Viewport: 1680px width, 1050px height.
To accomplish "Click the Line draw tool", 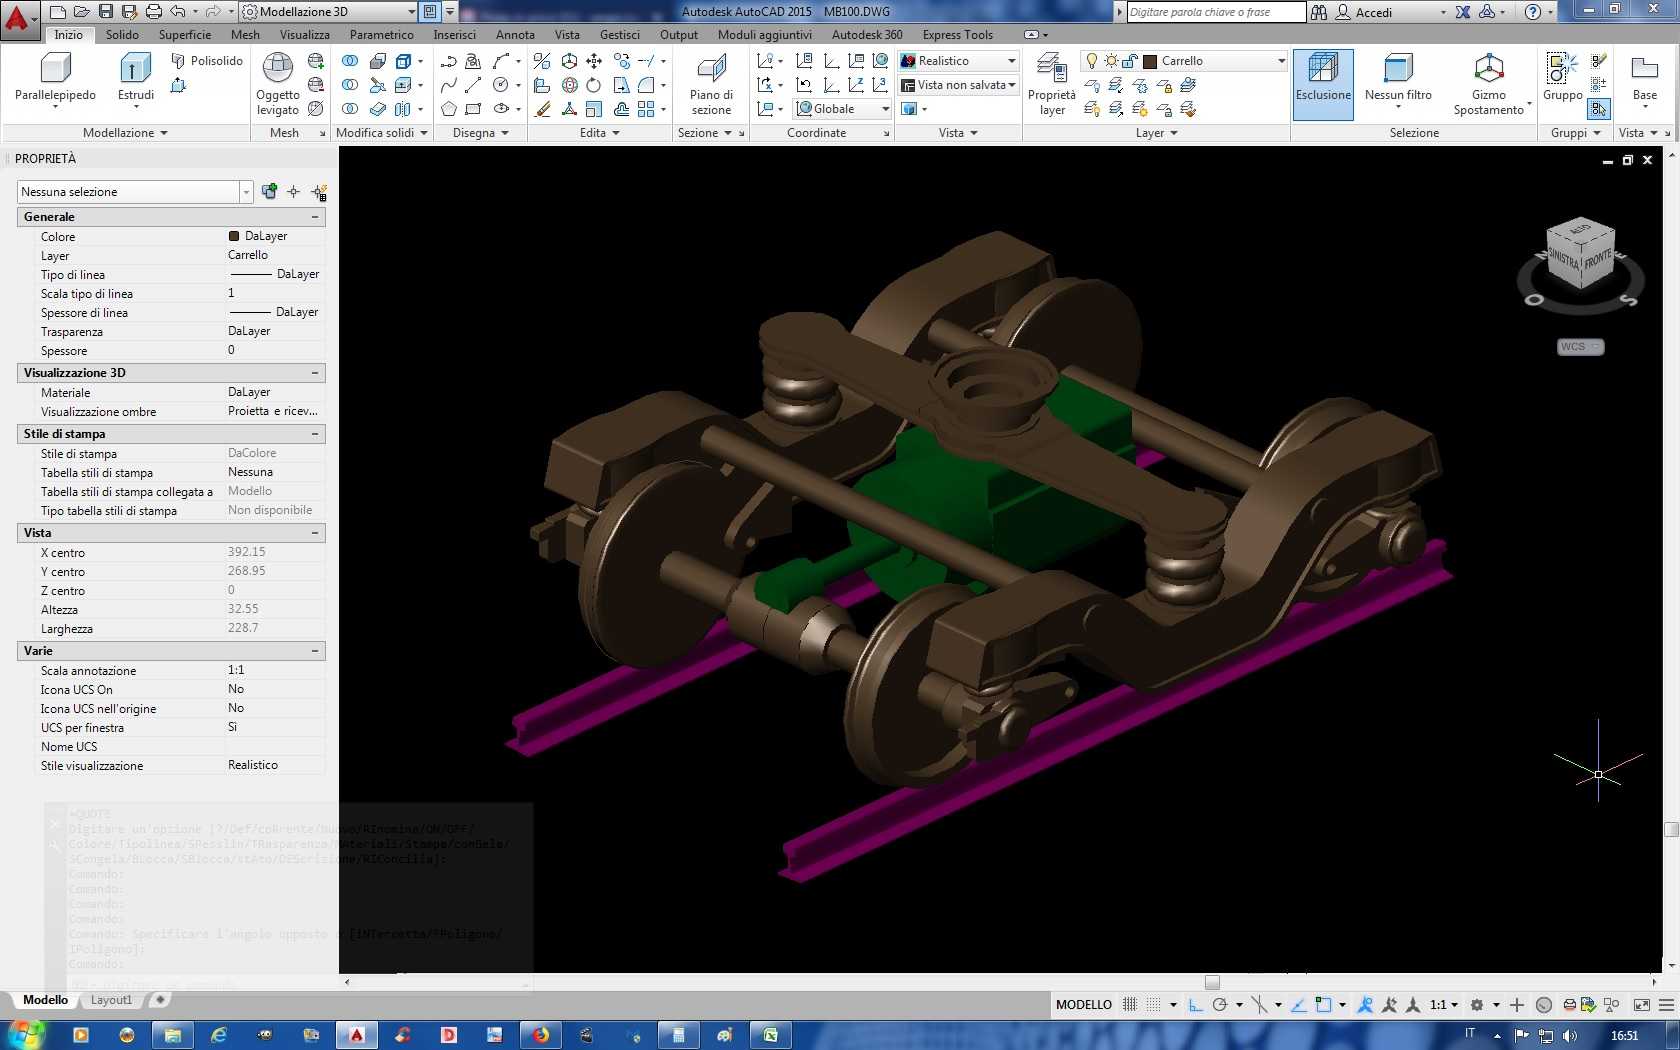I will click(473, 85).
